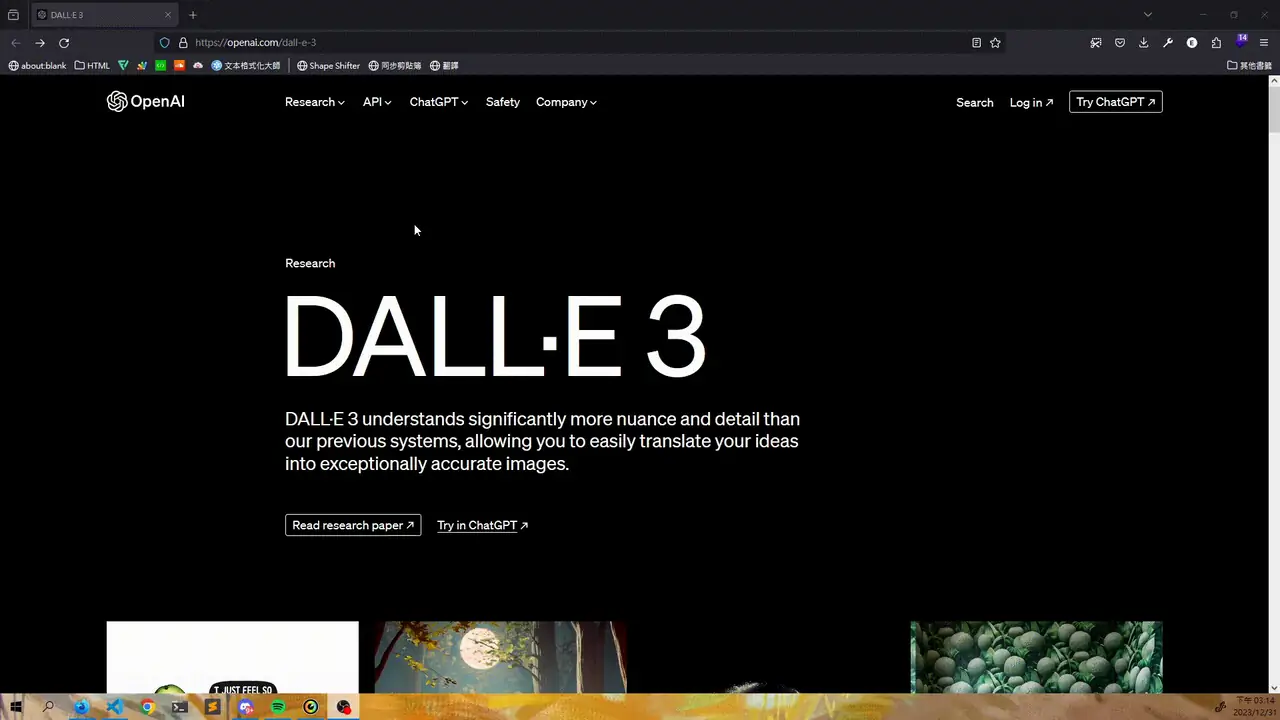Open the Safety page in the navigation

point(503,102)
